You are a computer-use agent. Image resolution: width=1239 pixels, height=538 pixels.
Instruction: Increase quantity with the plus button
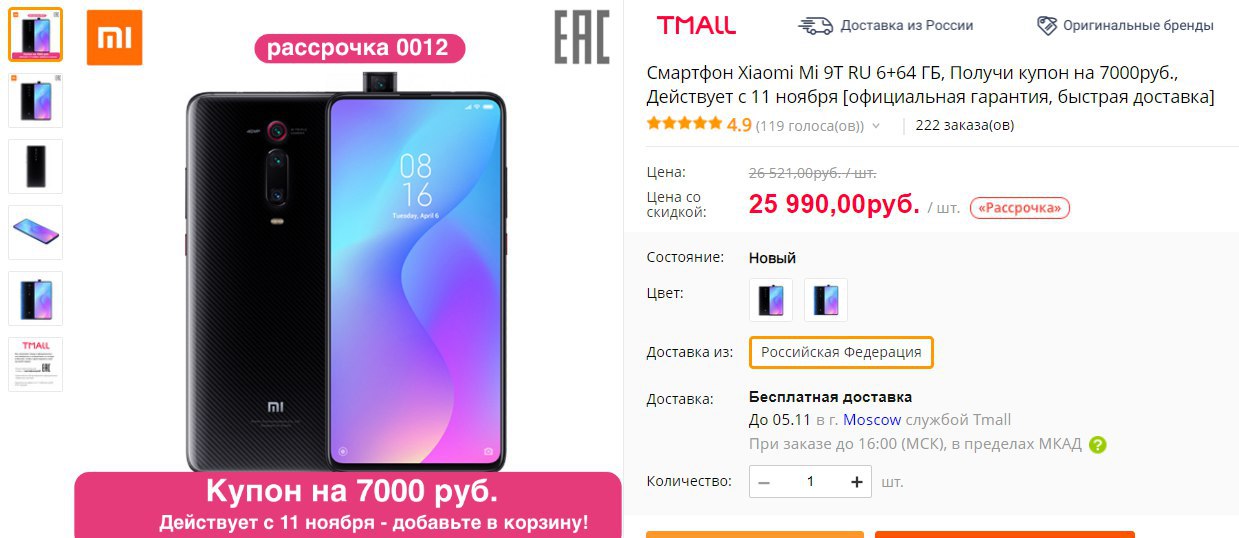856,482
